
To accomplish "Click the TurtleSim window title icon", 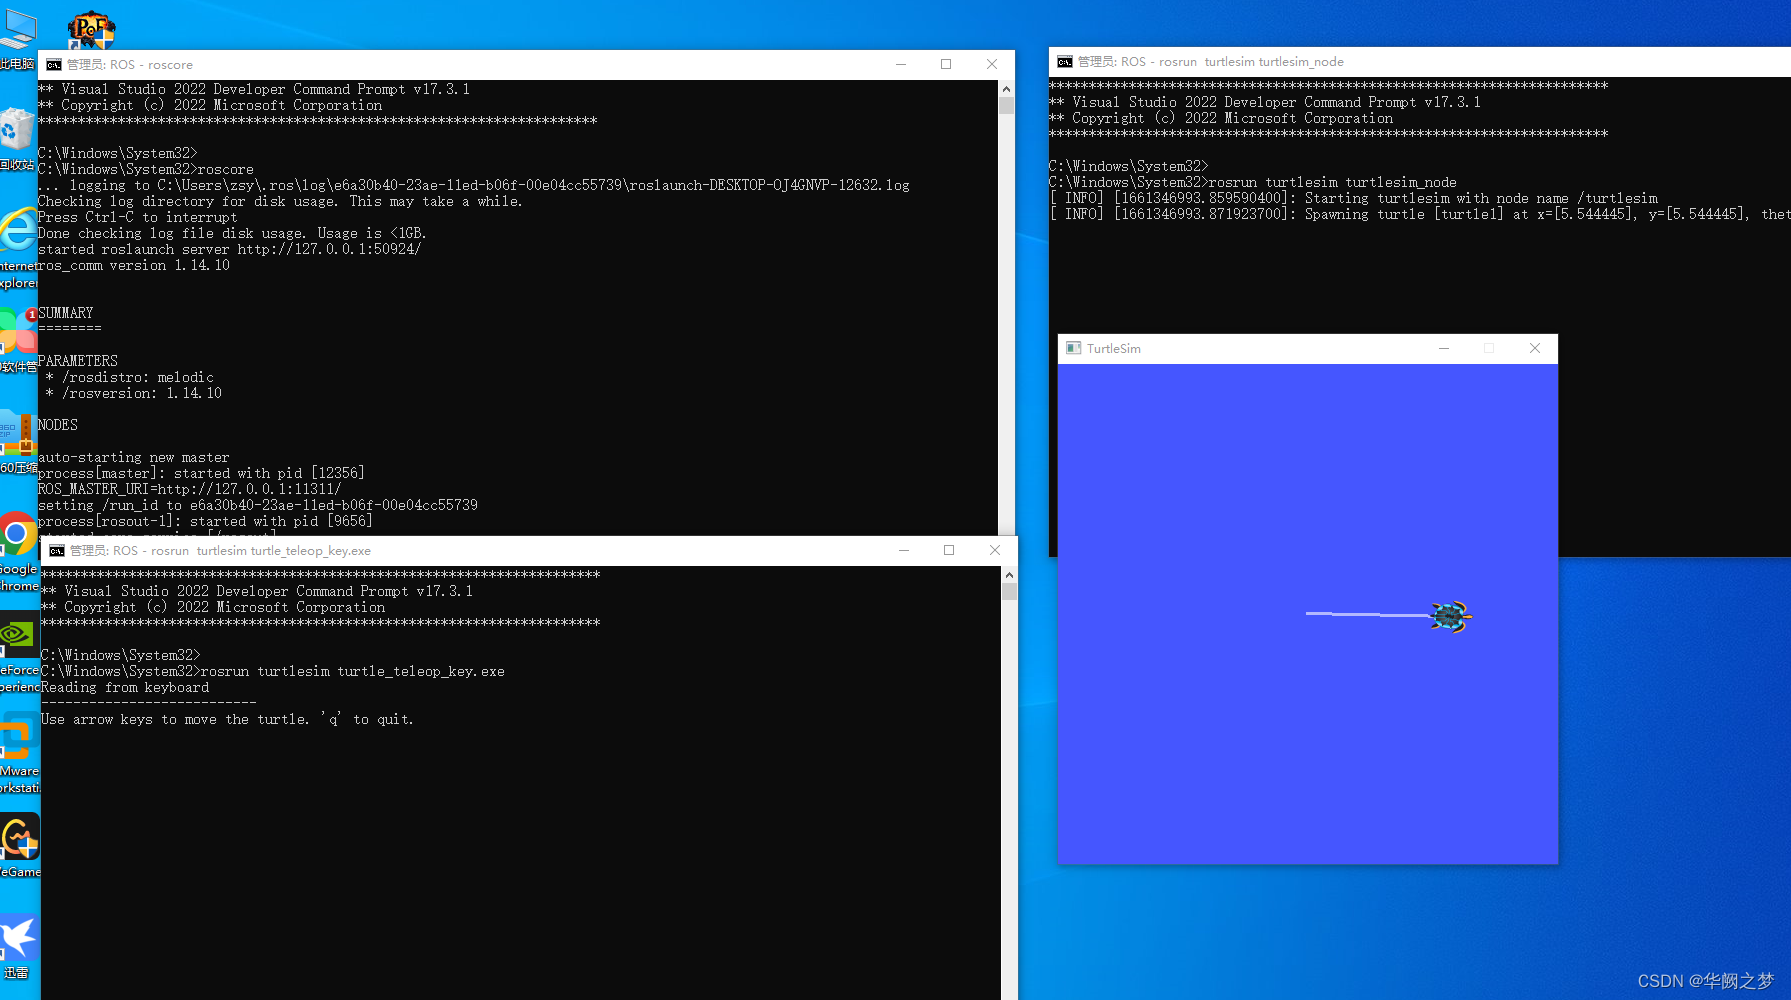I will click(1073, 348).
